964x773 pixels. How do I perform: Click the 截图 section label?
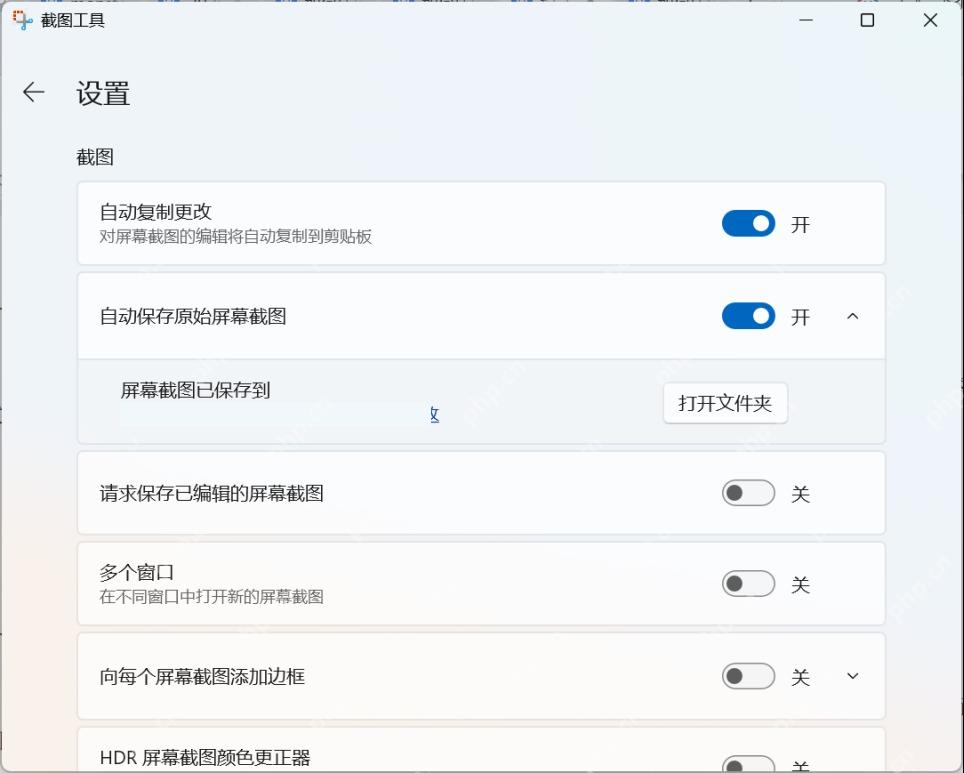click(95, 157)
